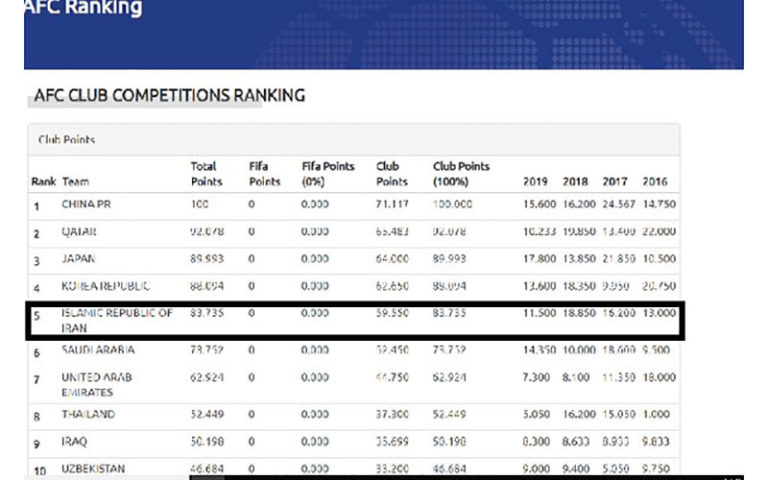Open the SAUDI ARABIA team link
This screenshot has width=768, height=480.
coord(98,350)
